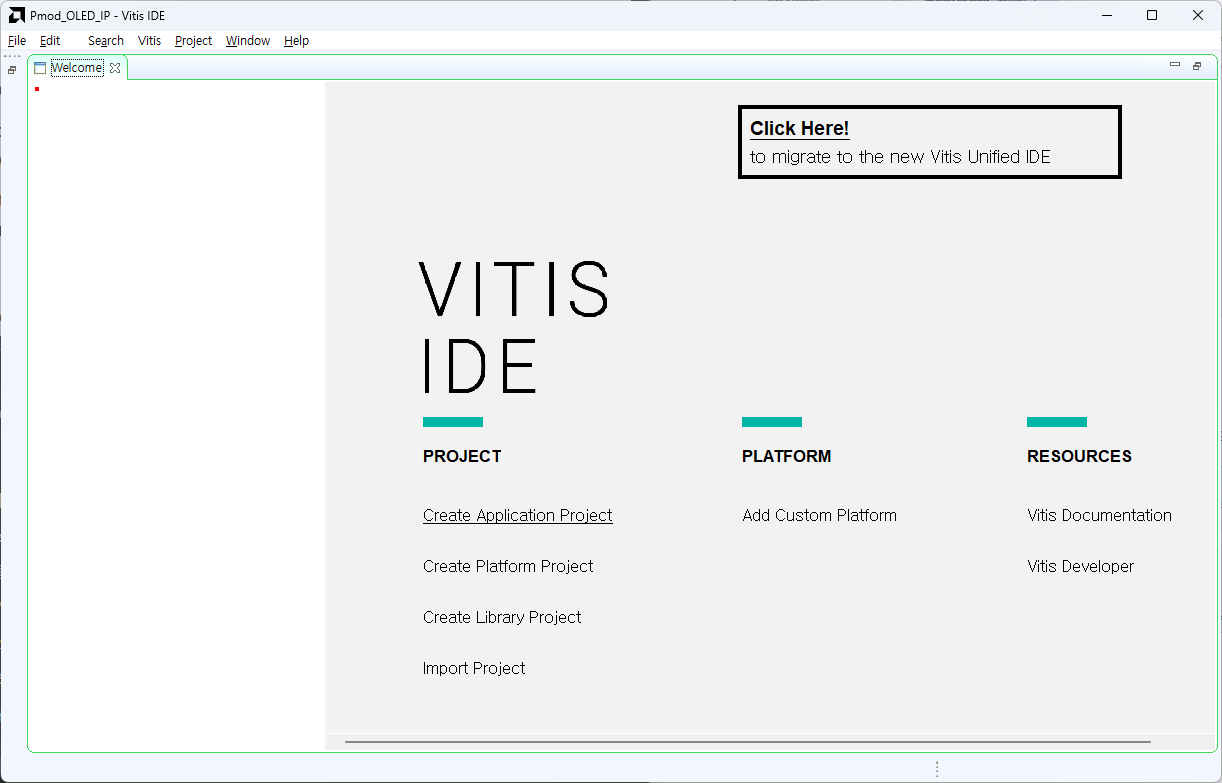This screenshot has width=1222, height=783.
Task: Close the Vitis IDE window
Action: coord(1198,15)
